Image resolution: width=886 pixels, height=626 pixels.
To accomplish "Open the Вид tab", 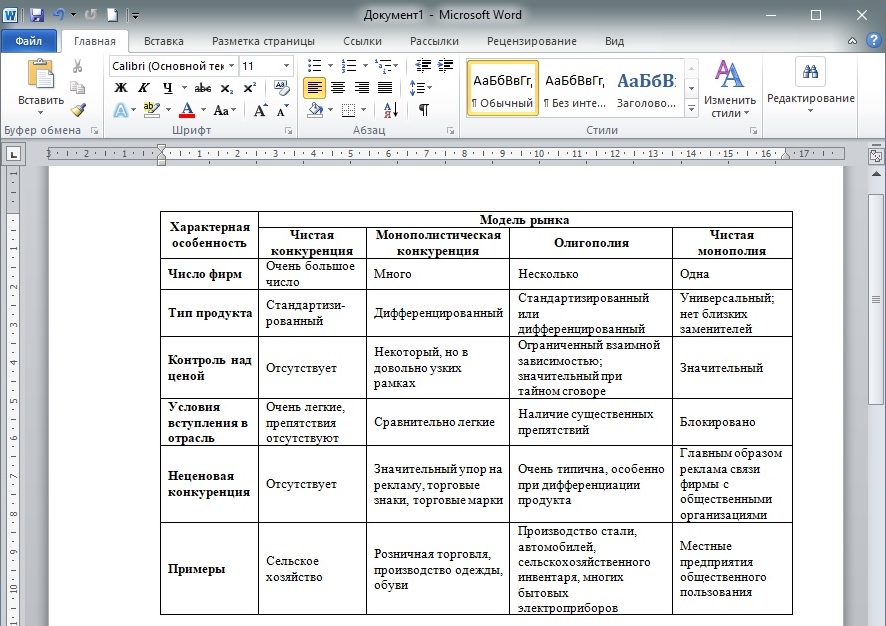I will (614, 41).
